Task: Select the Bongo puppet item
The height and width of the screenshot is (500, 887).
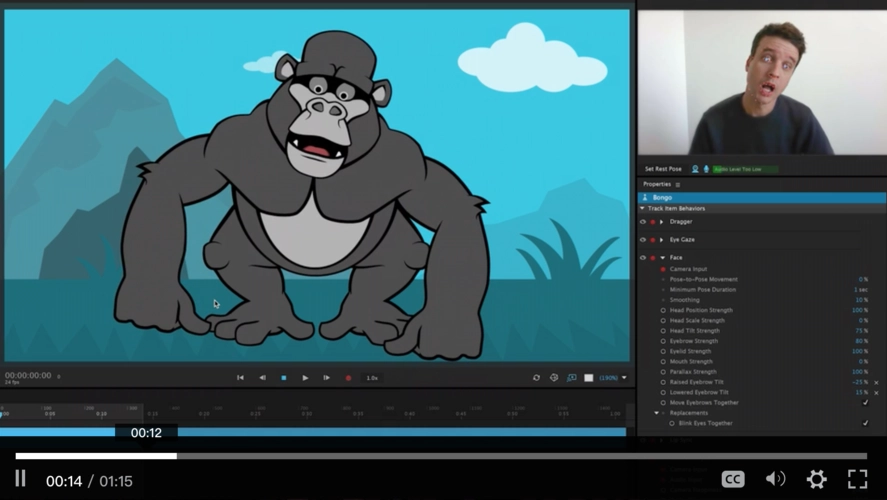Action: click(662, 198)
